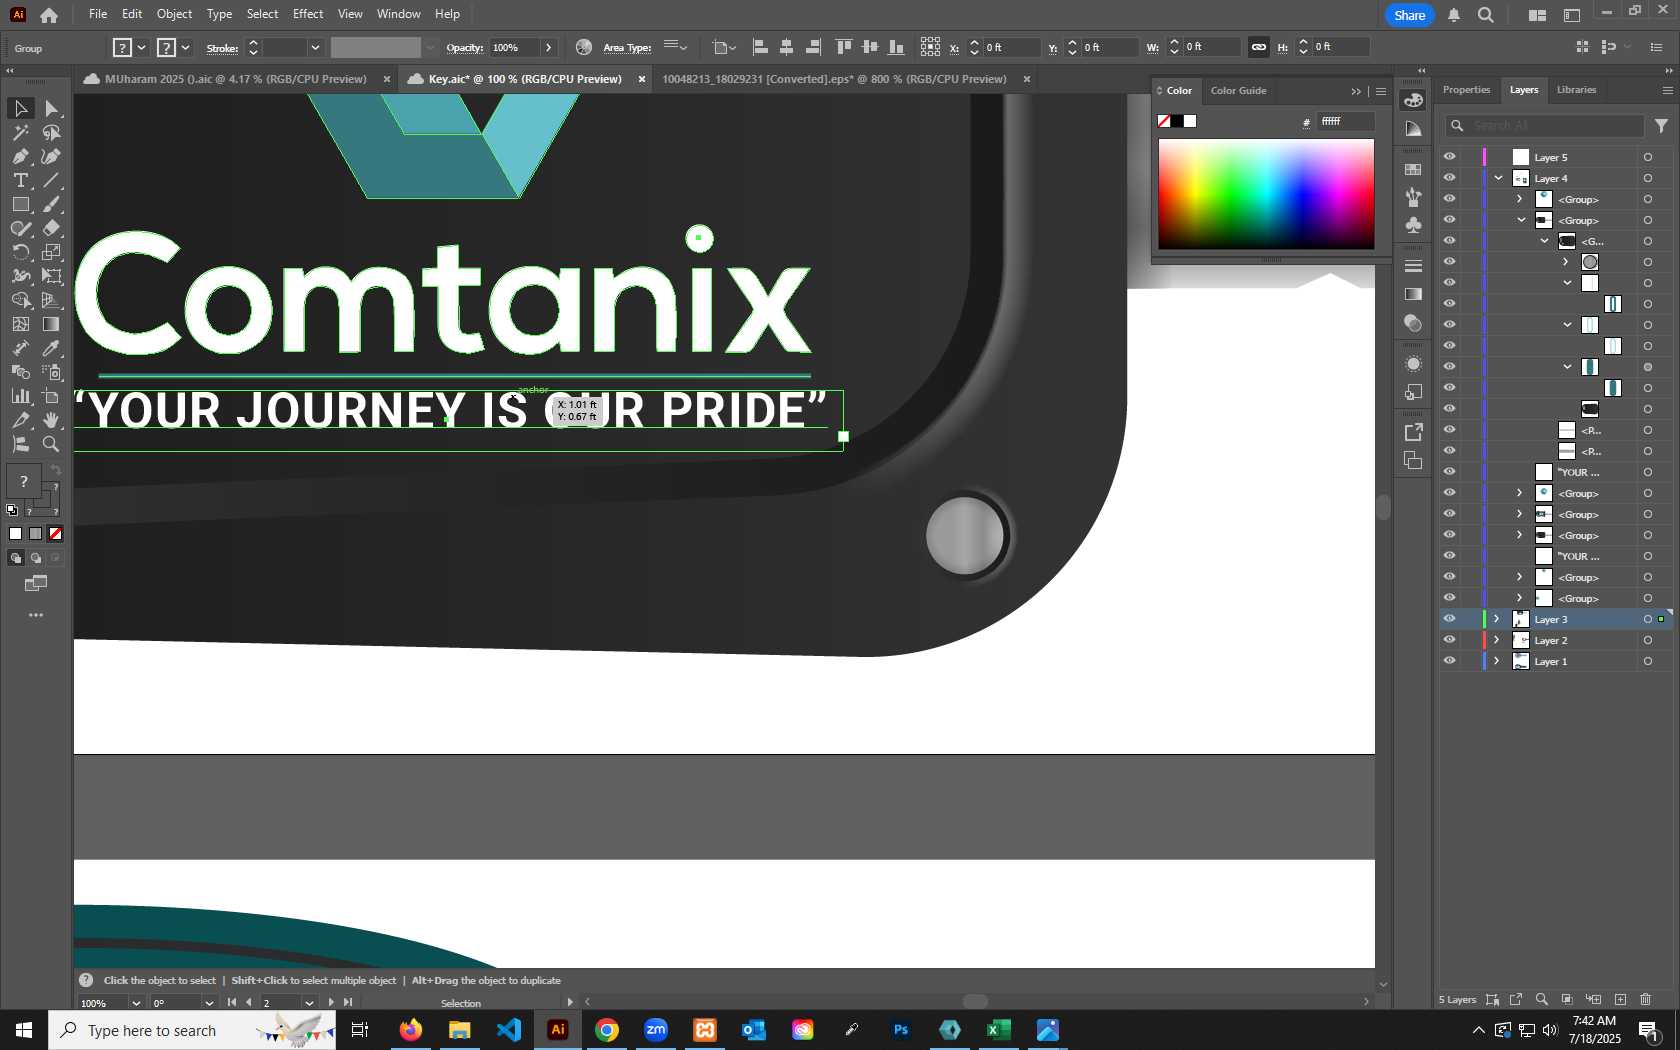Switch to the Color Guide tab
This screenshot has height=1050, width=1680.
pyautogui.click(x=1238, y=91)
